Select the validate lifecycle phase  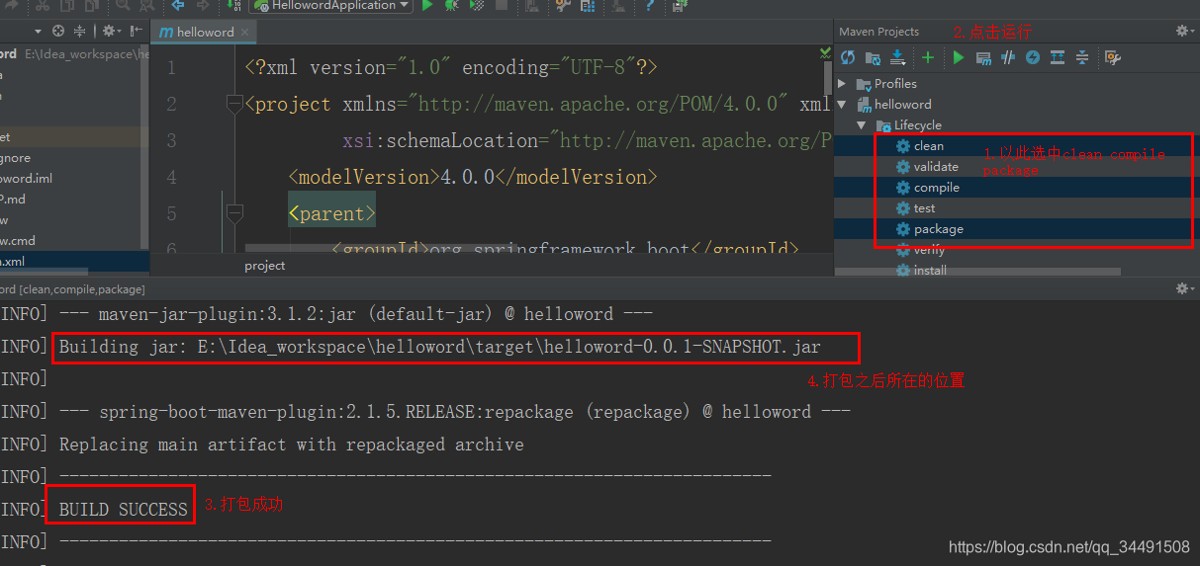pyautogui.click(x=936, y=167)
